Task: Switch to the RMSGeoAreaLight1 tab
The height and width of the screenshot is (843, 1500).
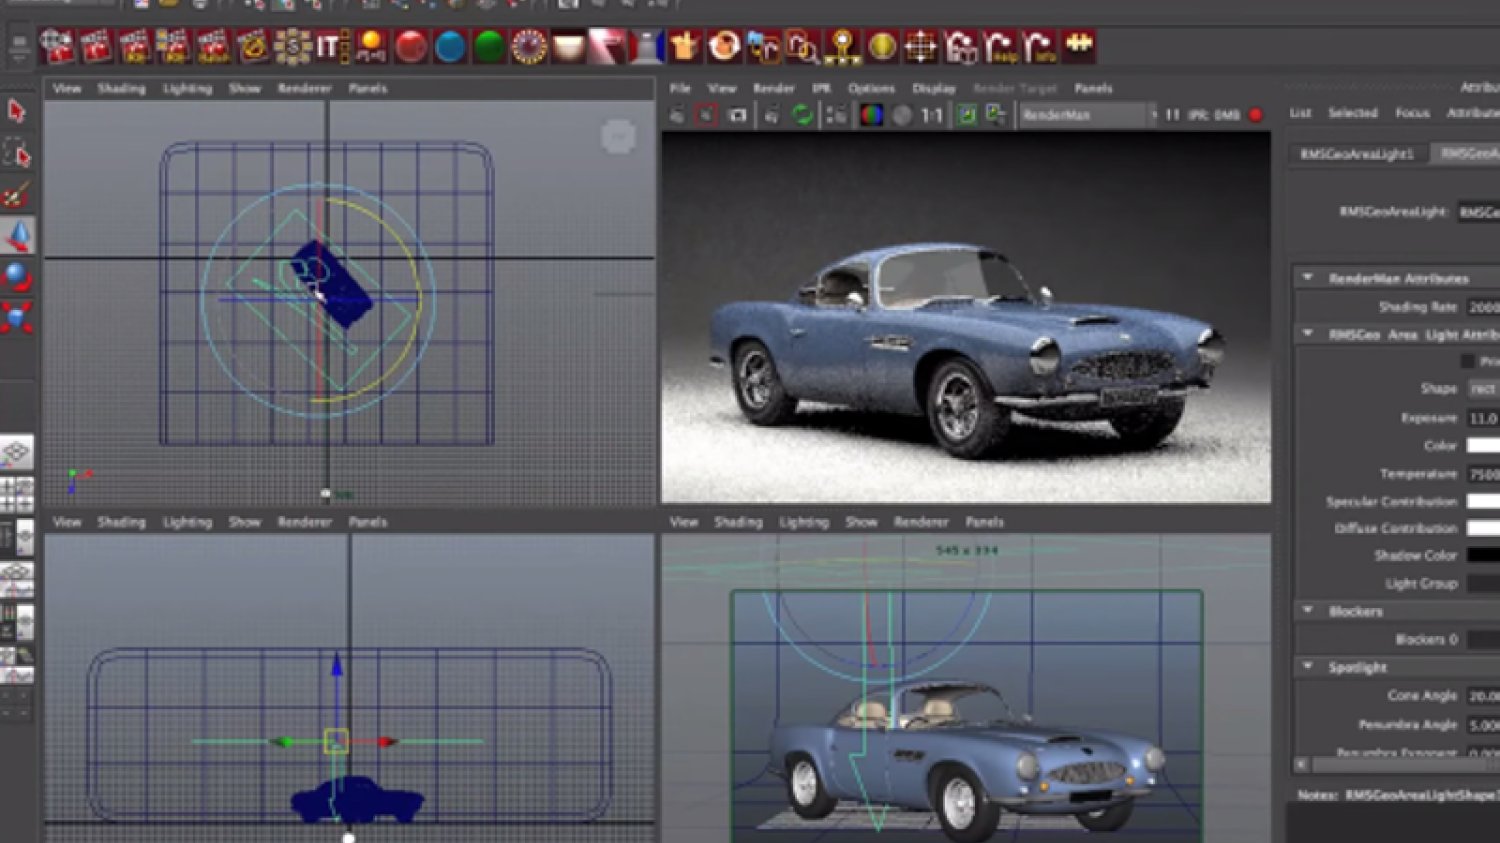Action: click(x=1357, y=154)
